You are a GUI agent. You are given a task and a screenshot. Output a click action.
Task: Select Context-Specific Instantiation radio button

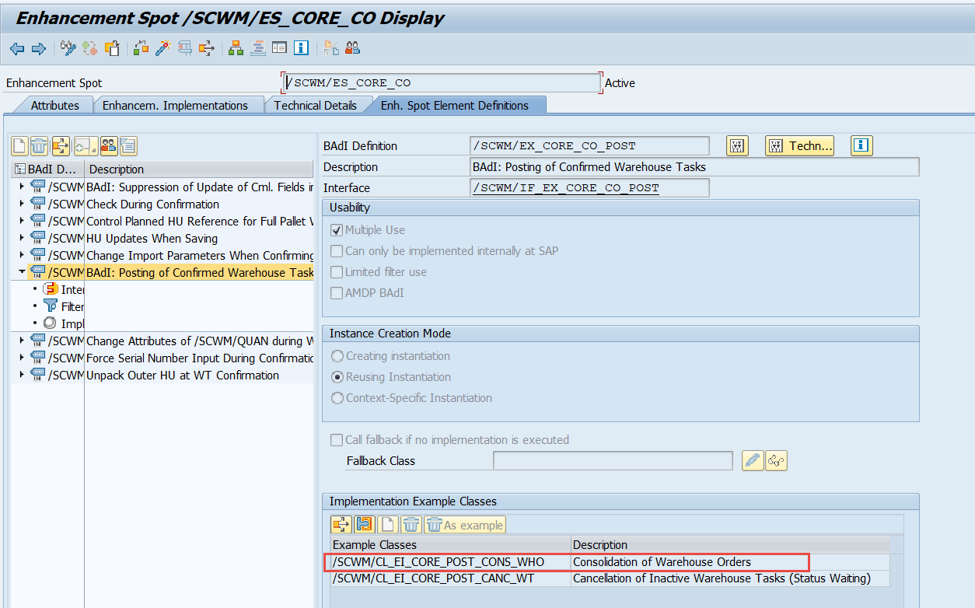337,398
